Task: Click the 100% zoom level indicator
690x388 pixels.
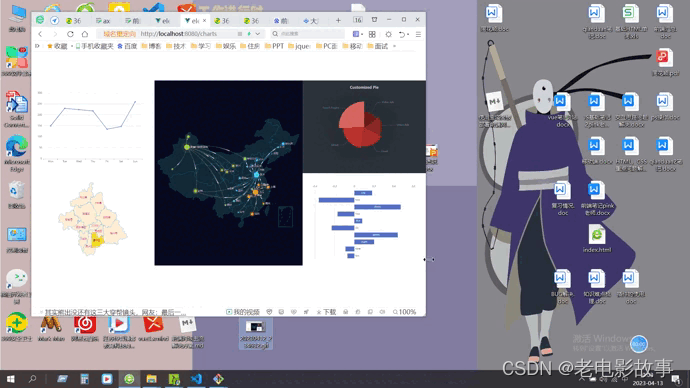Action: point(404,312)
